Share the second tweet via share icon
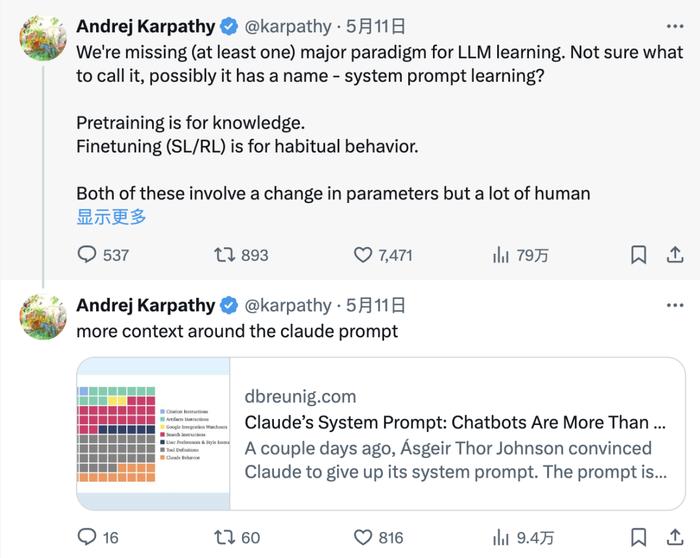700x558 pixels. coord(675,537)
